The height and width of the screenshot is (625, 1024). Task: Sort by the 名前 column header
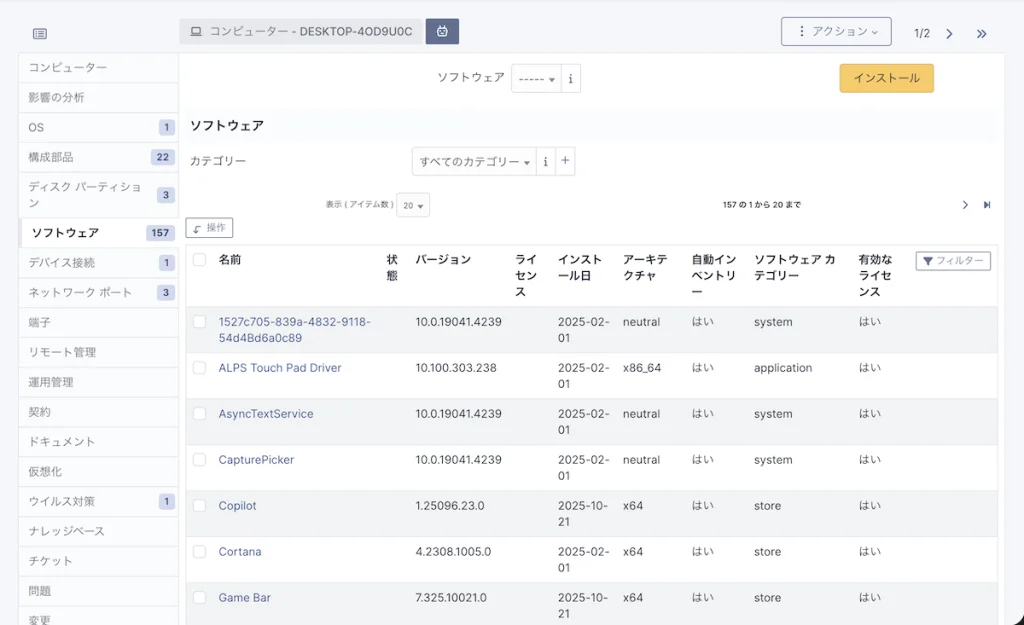point(230,260)
